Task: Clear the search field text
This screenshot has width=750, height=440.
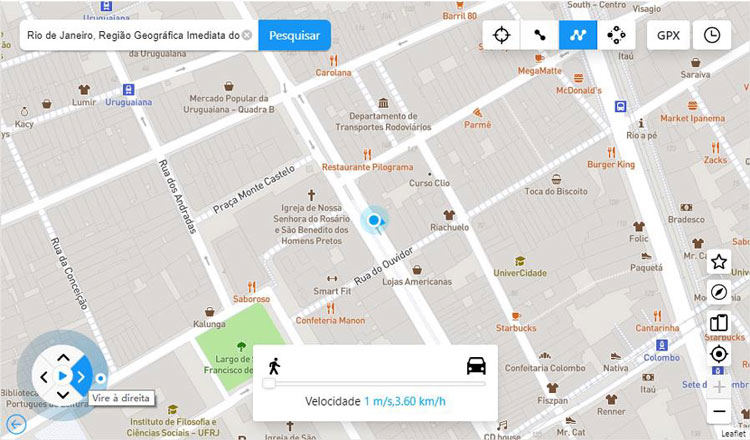Action: coord(247,35)
